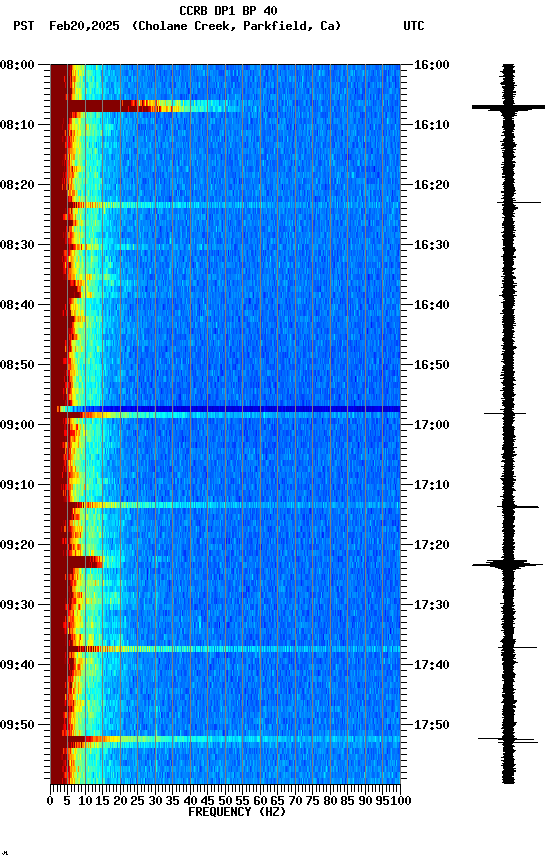Click the "09:20" PST time label

coord(17,545)
